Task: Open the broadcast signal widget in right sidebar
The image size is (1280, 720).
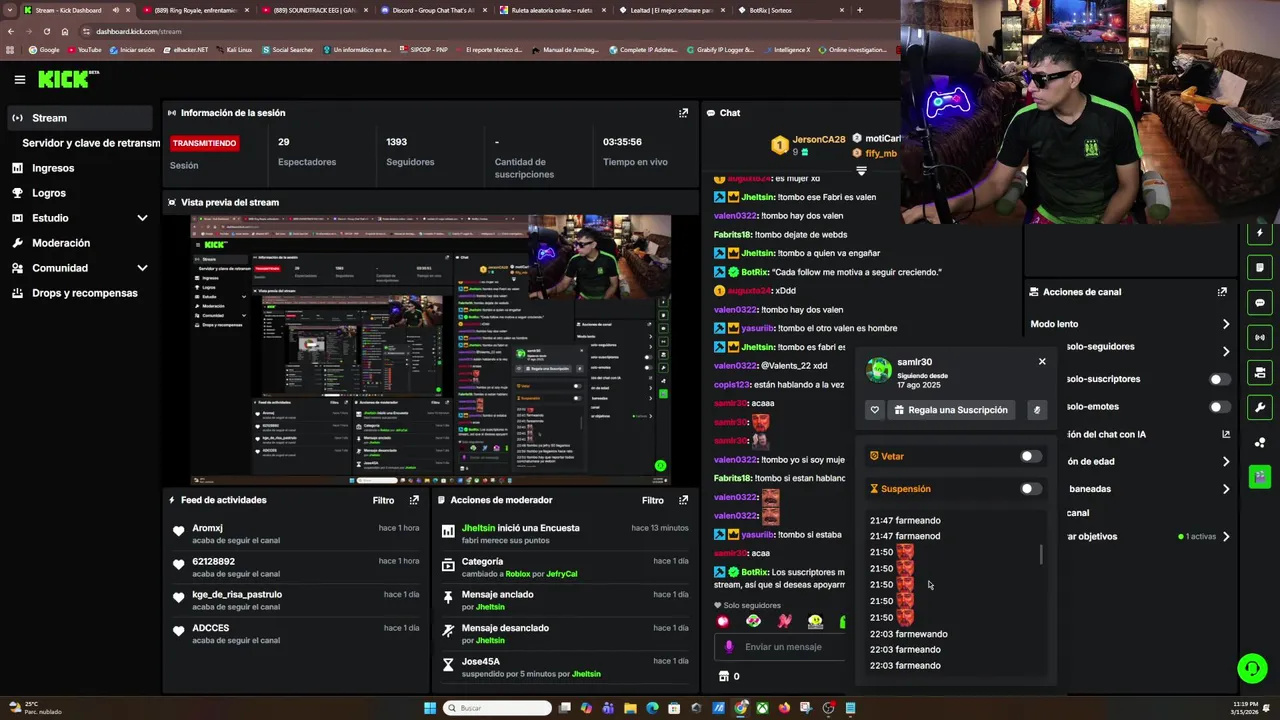Action: 1259,338
